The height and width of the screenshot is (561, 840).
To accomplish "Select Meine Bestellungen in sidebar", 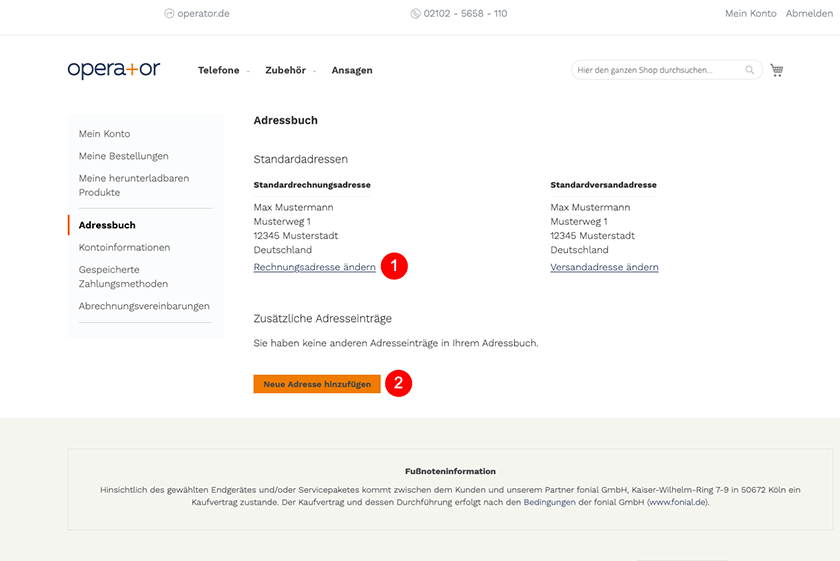I will (x=124, y=156).
